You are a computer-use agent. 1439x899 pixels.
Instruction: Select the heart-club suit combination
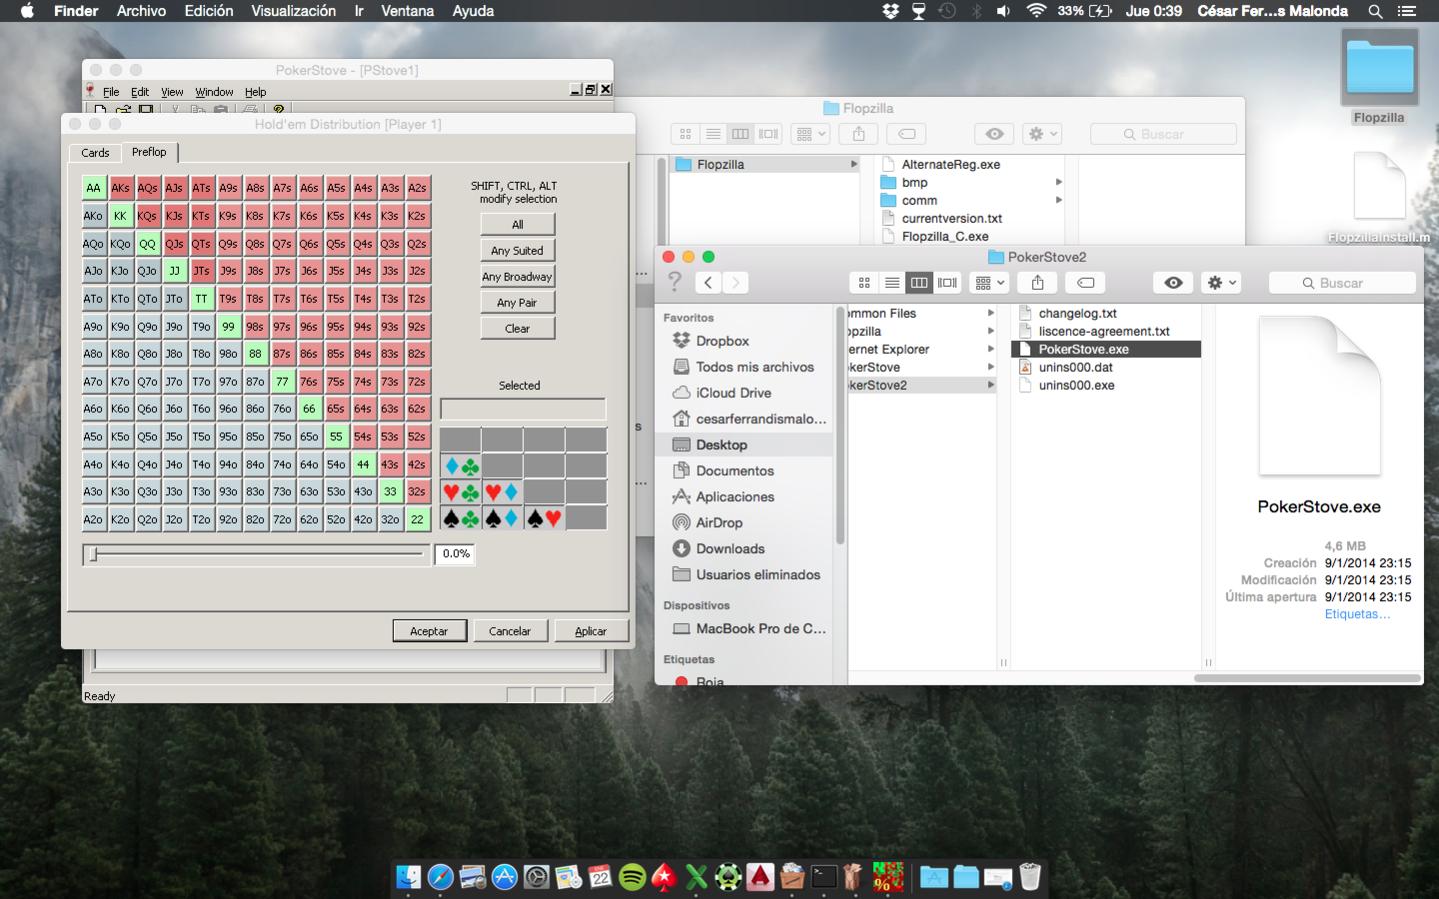(461, 492)
